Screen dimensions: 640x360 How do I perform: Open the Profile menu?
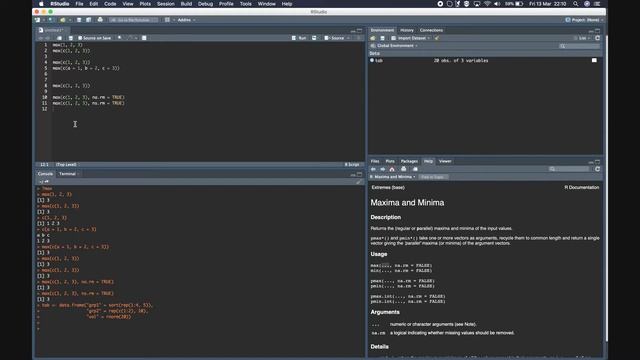pos(226,4)
